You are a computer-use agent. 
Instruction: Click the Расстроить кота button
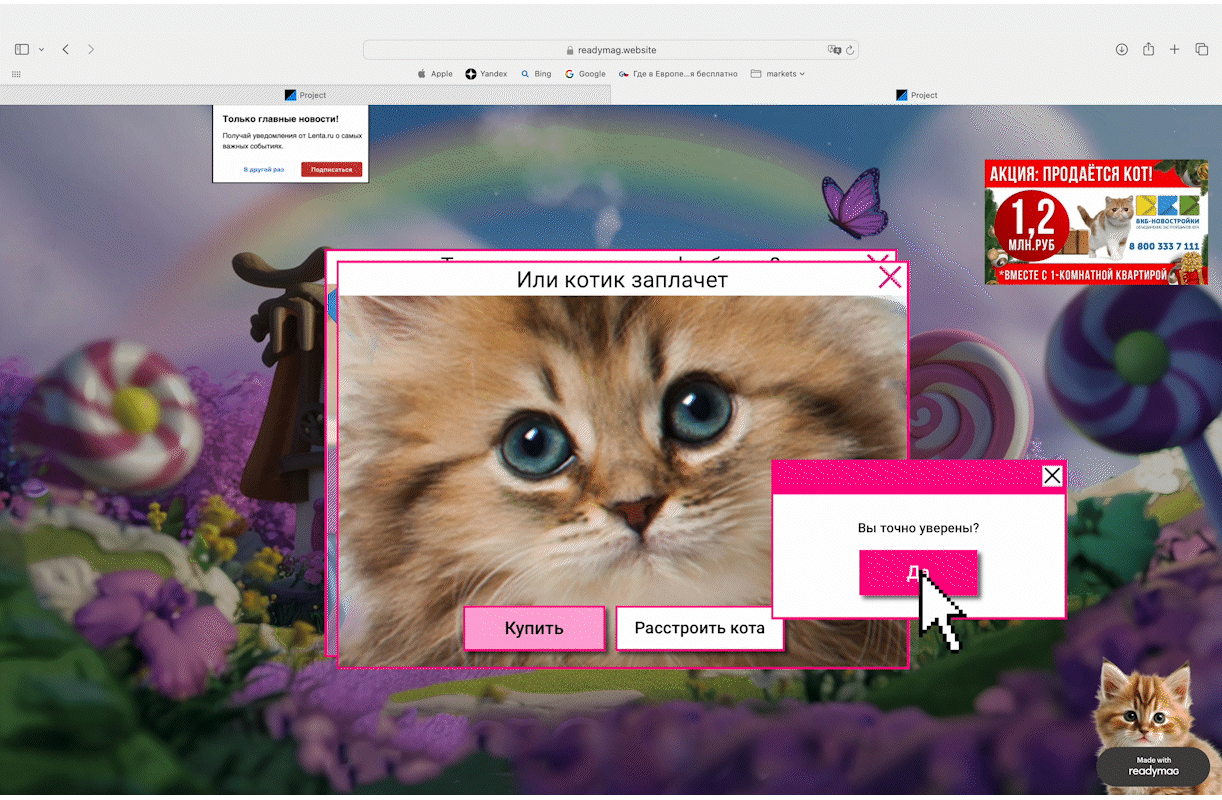click(699, 628)
